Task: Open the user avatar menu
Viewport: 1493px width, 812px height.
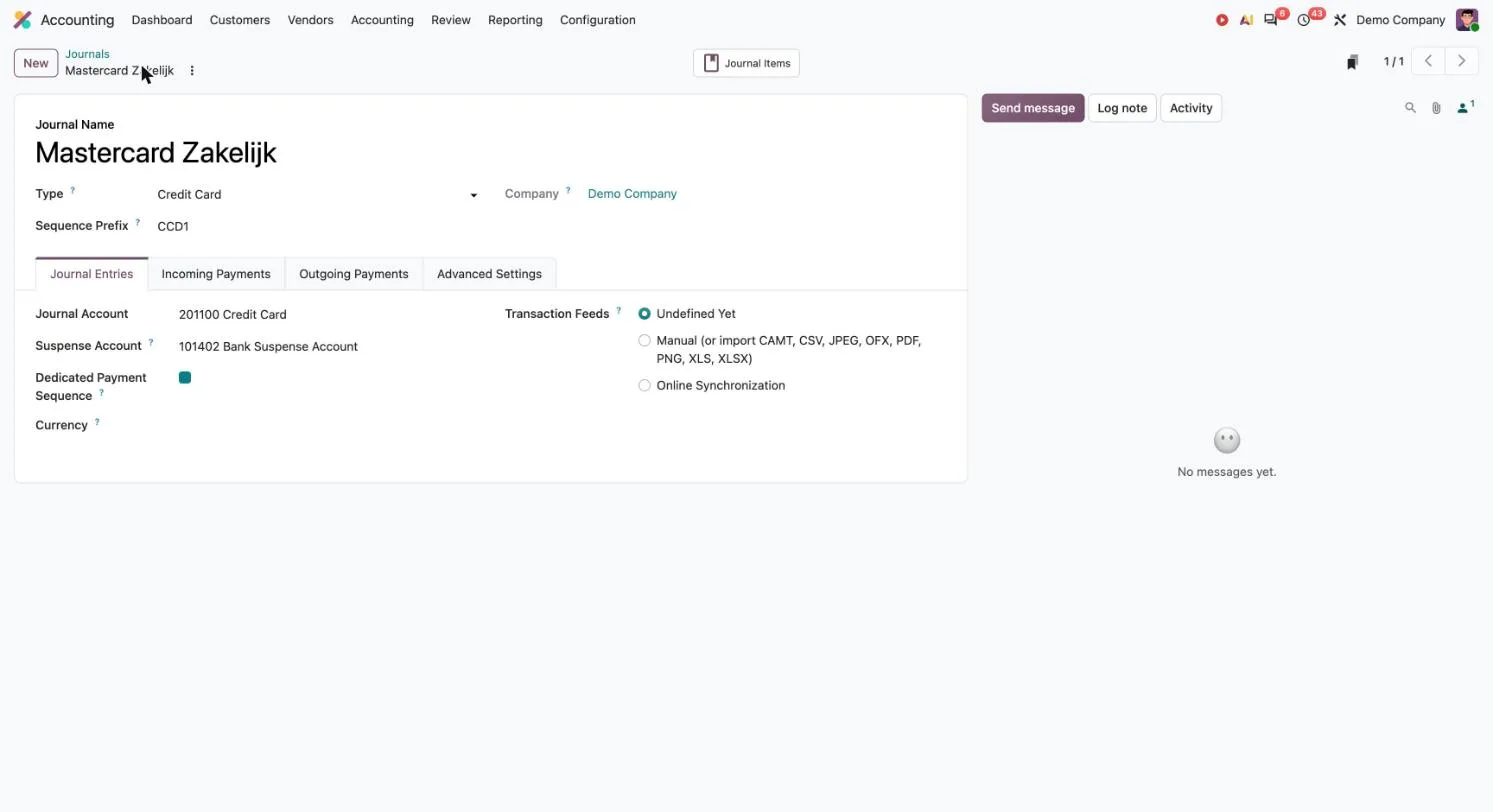Action: 1467,20
